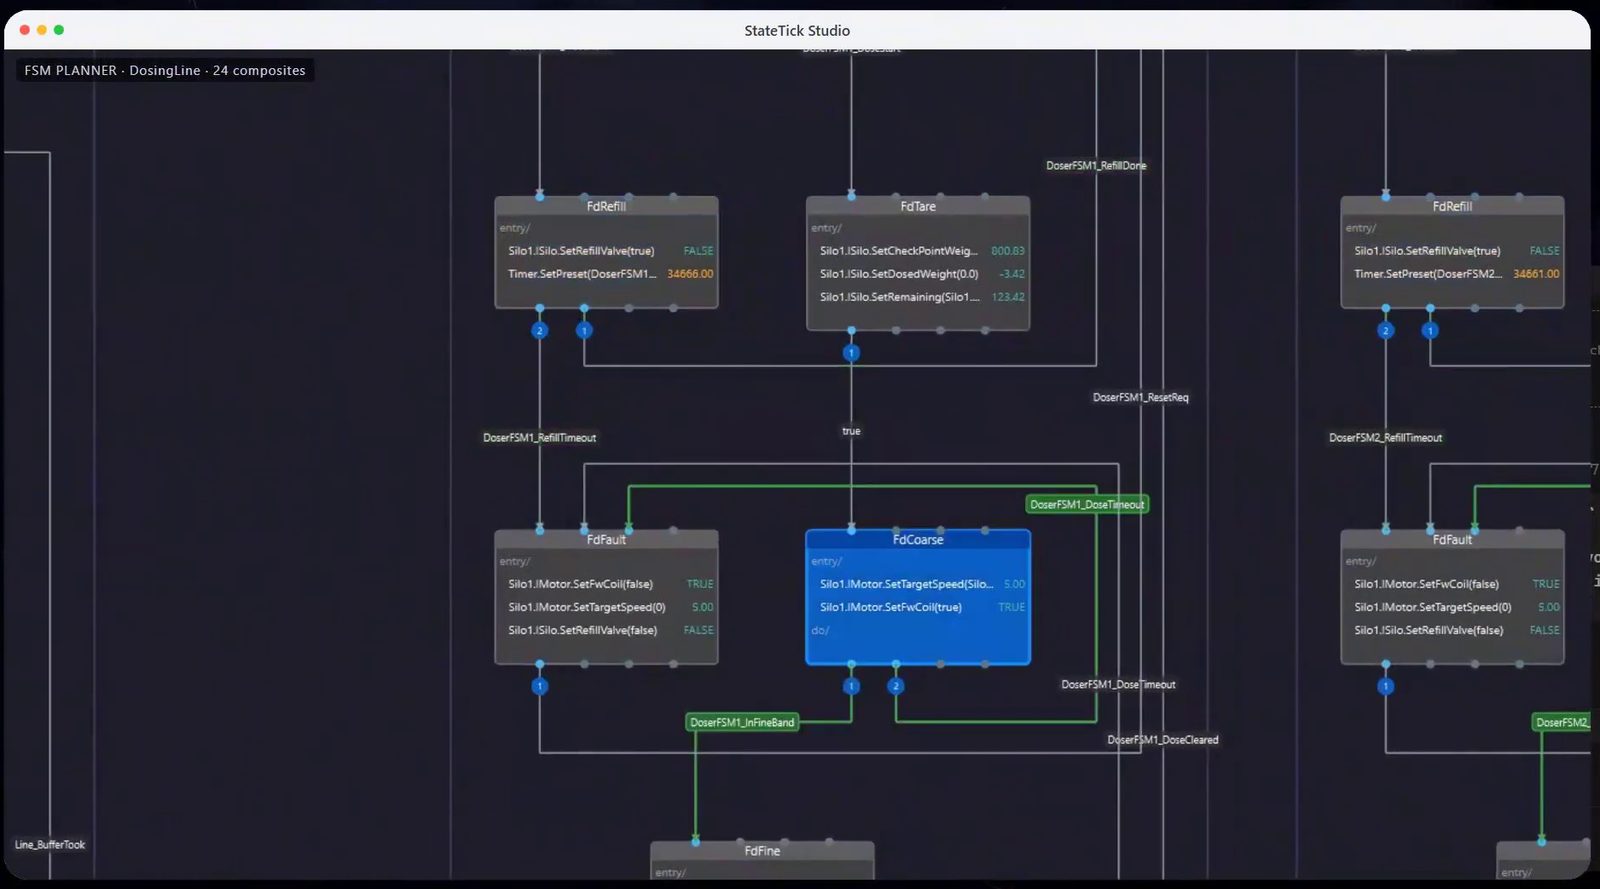
Task: Click the green DoserFSM1_InFineBand transition label
Action: pos(742,722)
